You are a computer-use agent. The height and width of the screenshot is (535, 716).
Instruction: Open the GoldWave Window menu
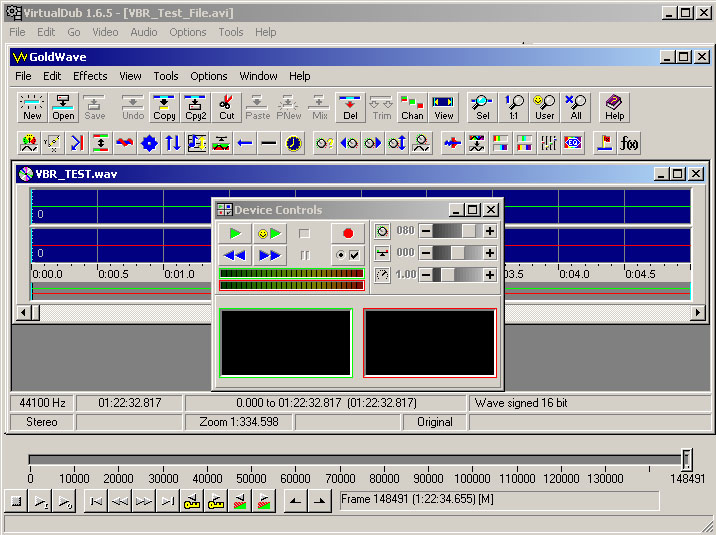tap(258, 76)
